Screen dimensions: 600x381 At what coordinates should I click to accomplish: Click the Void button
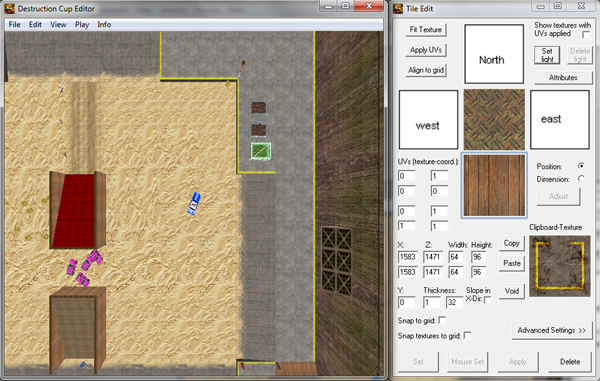point(512,291)
